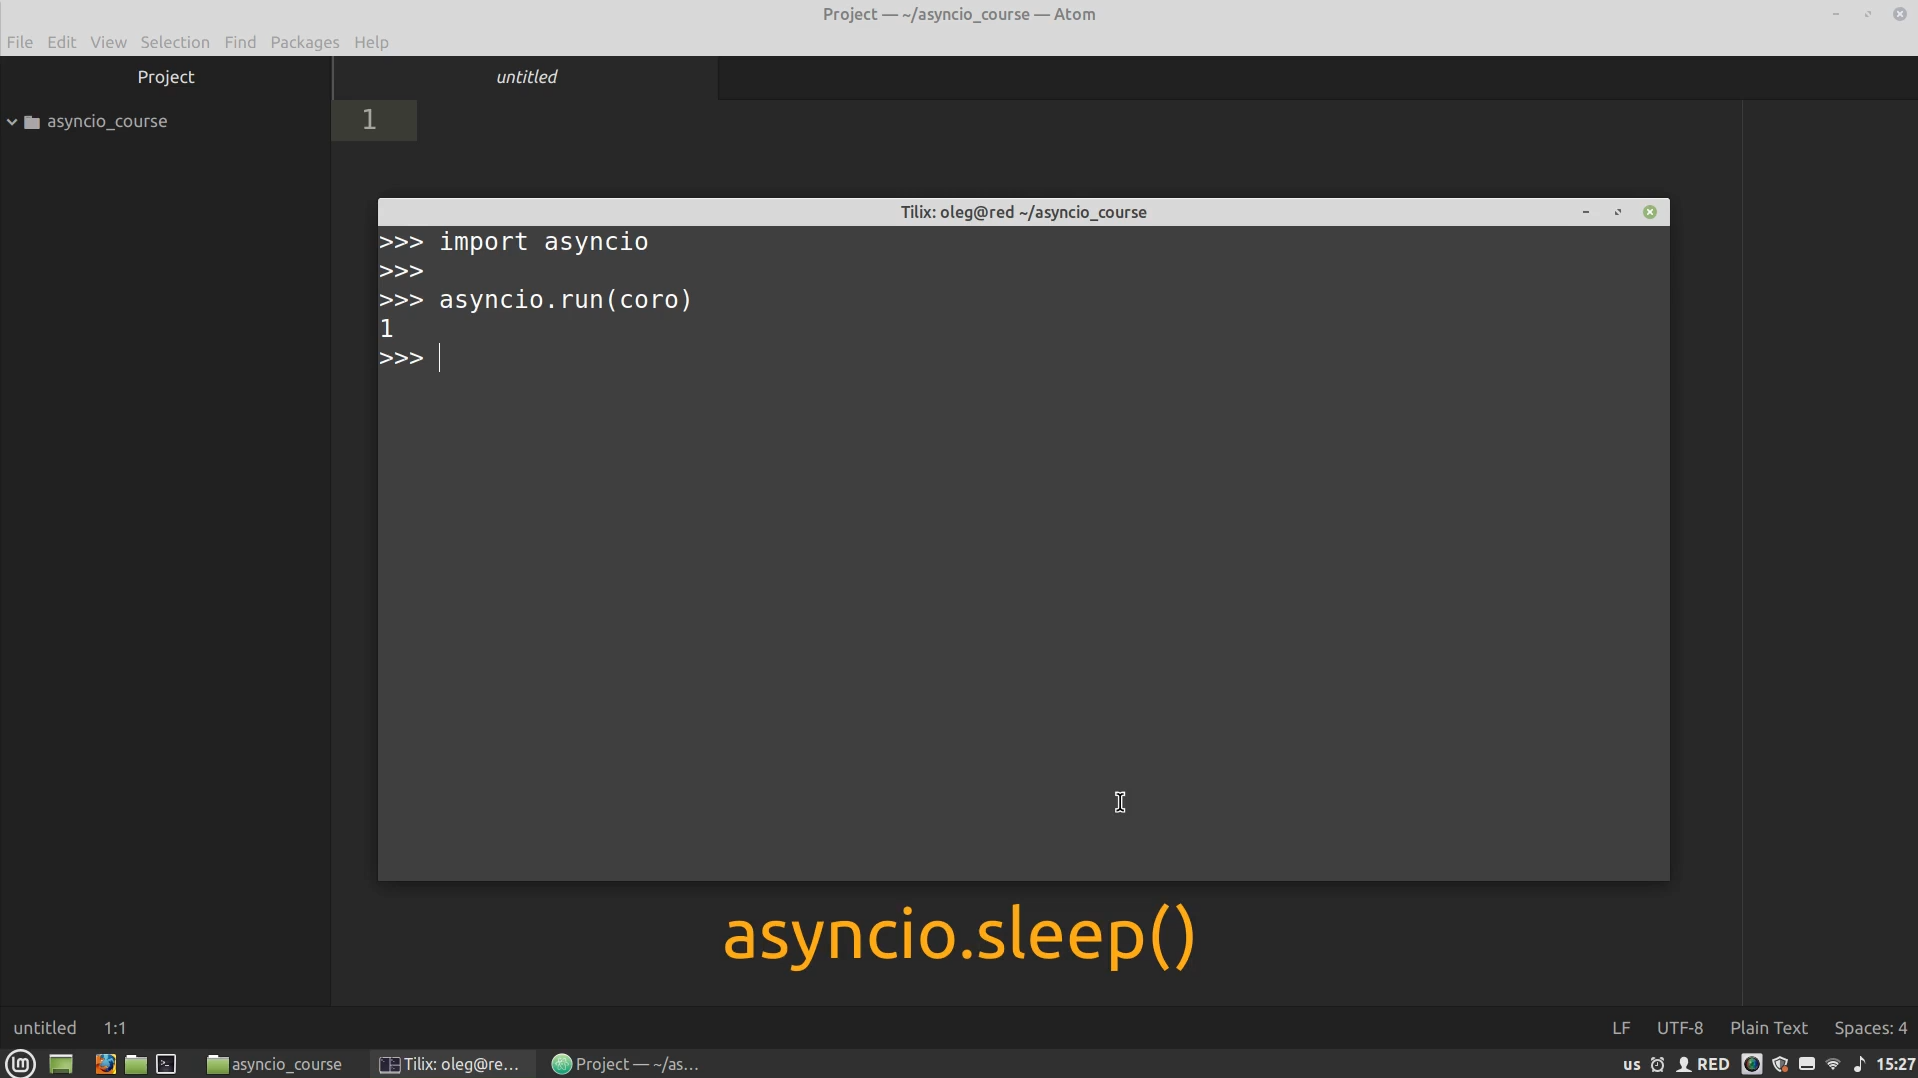Click the alarm clock tray icon

click(1657, 1064)
